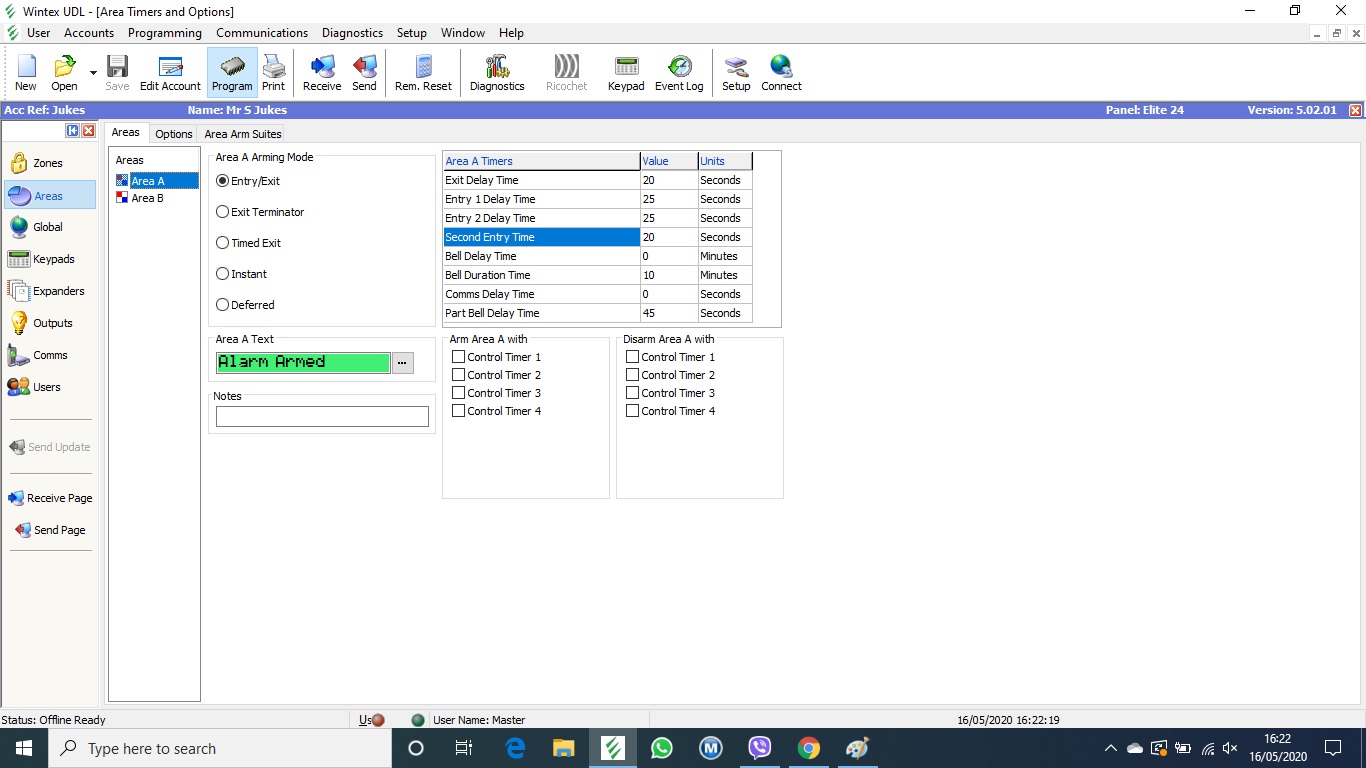Screen dimensions: 1366x768
Task: Click the Value column header
Action: [x=668, y=161]
